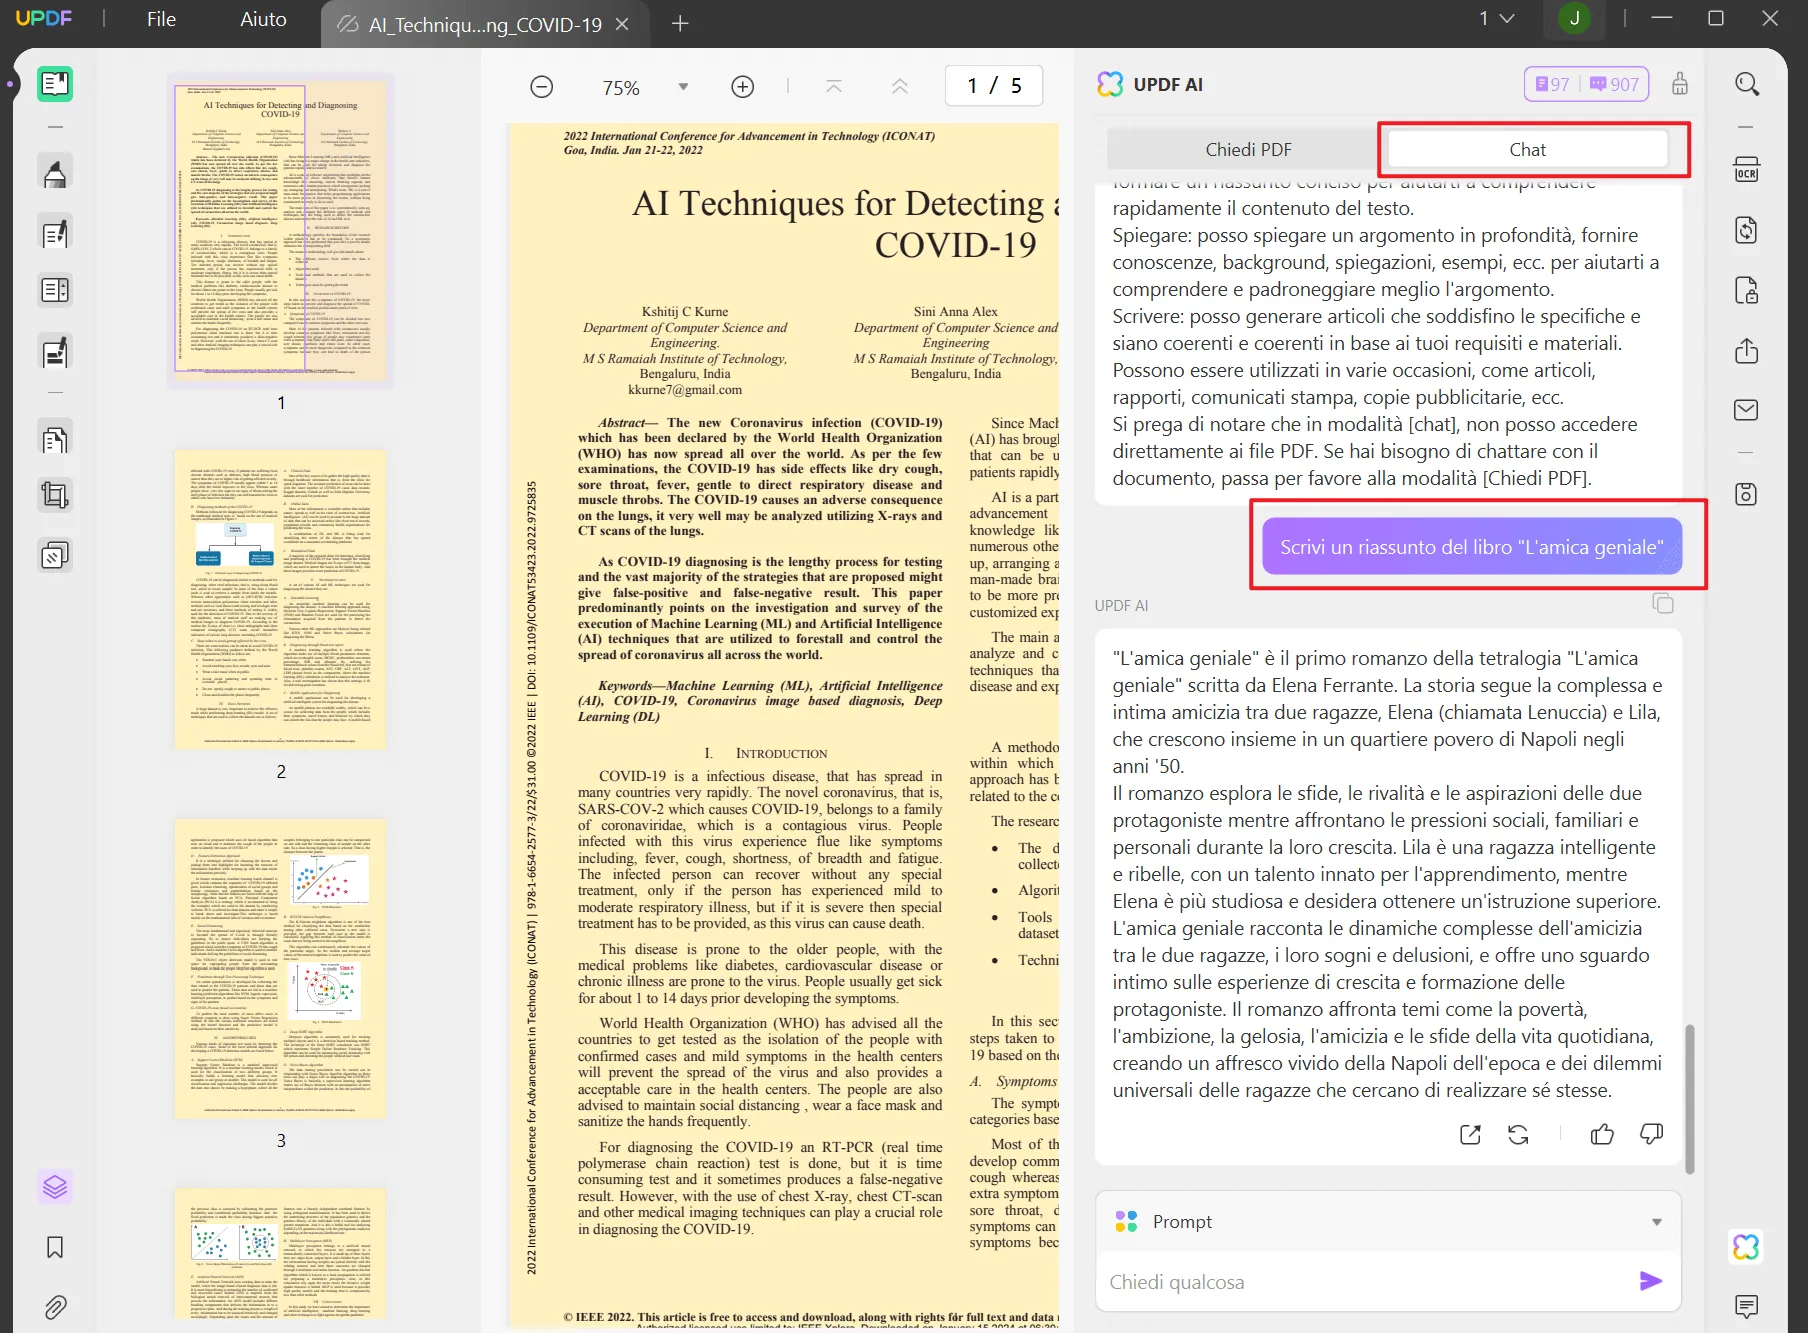Click the zoom out minus button

pos(542,87)
